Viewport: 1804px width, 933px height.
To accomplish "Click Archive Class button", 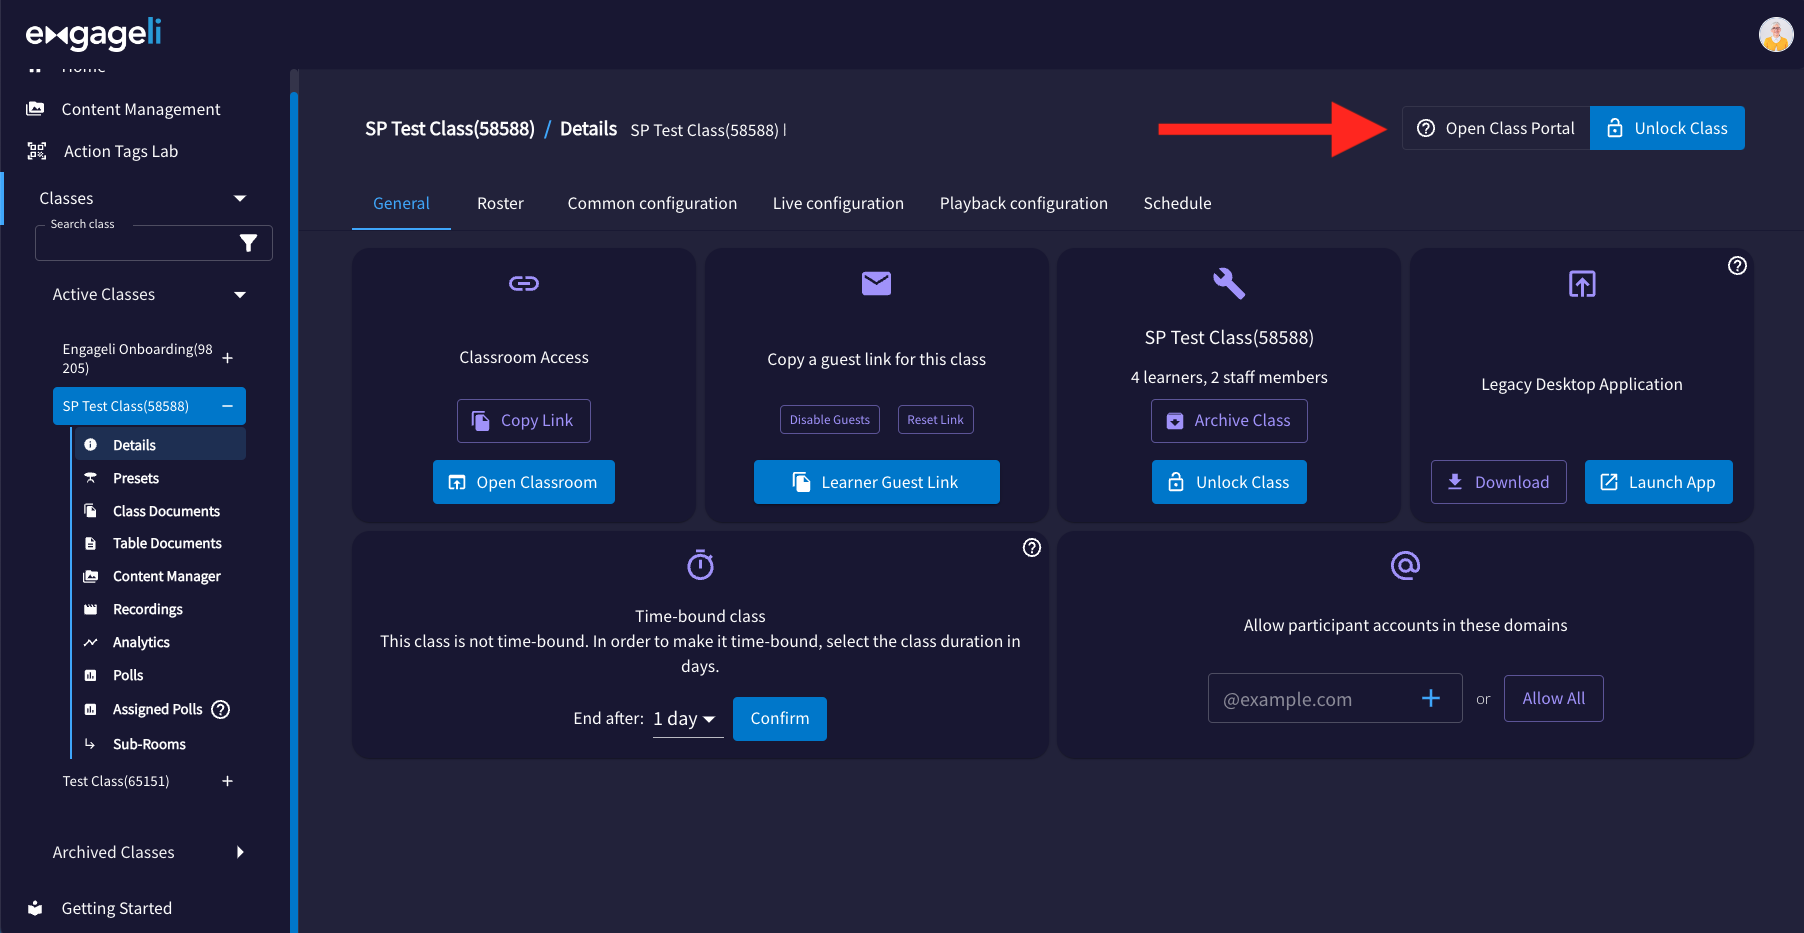I will pos(1229,421).
